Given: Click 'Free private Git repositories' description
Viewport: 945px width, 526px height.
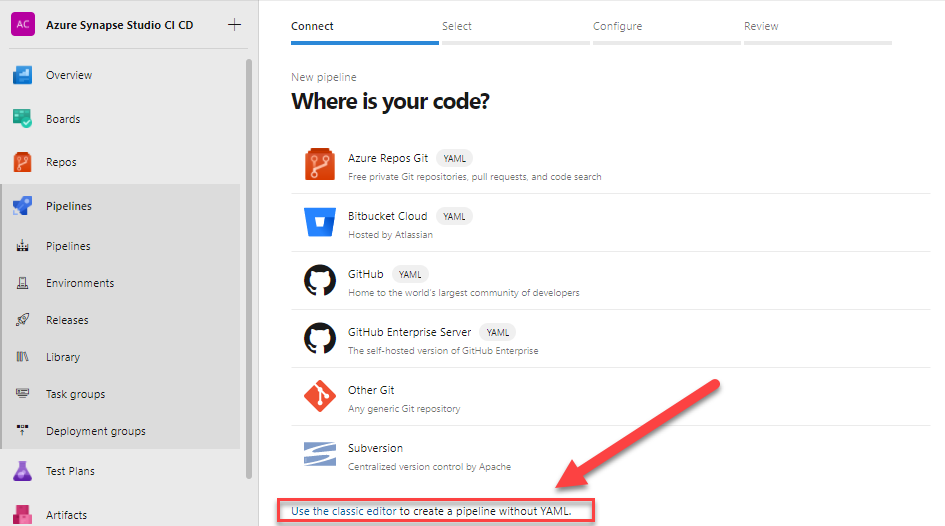Looking at the screenshot, I should 474,177.
